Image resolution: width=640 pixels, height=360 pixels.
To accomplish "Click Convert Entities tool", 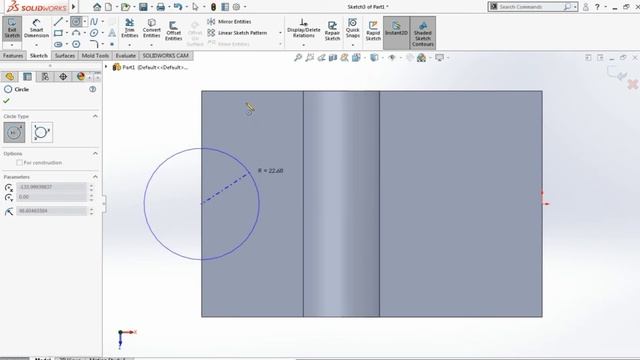I will pos(151,28).
